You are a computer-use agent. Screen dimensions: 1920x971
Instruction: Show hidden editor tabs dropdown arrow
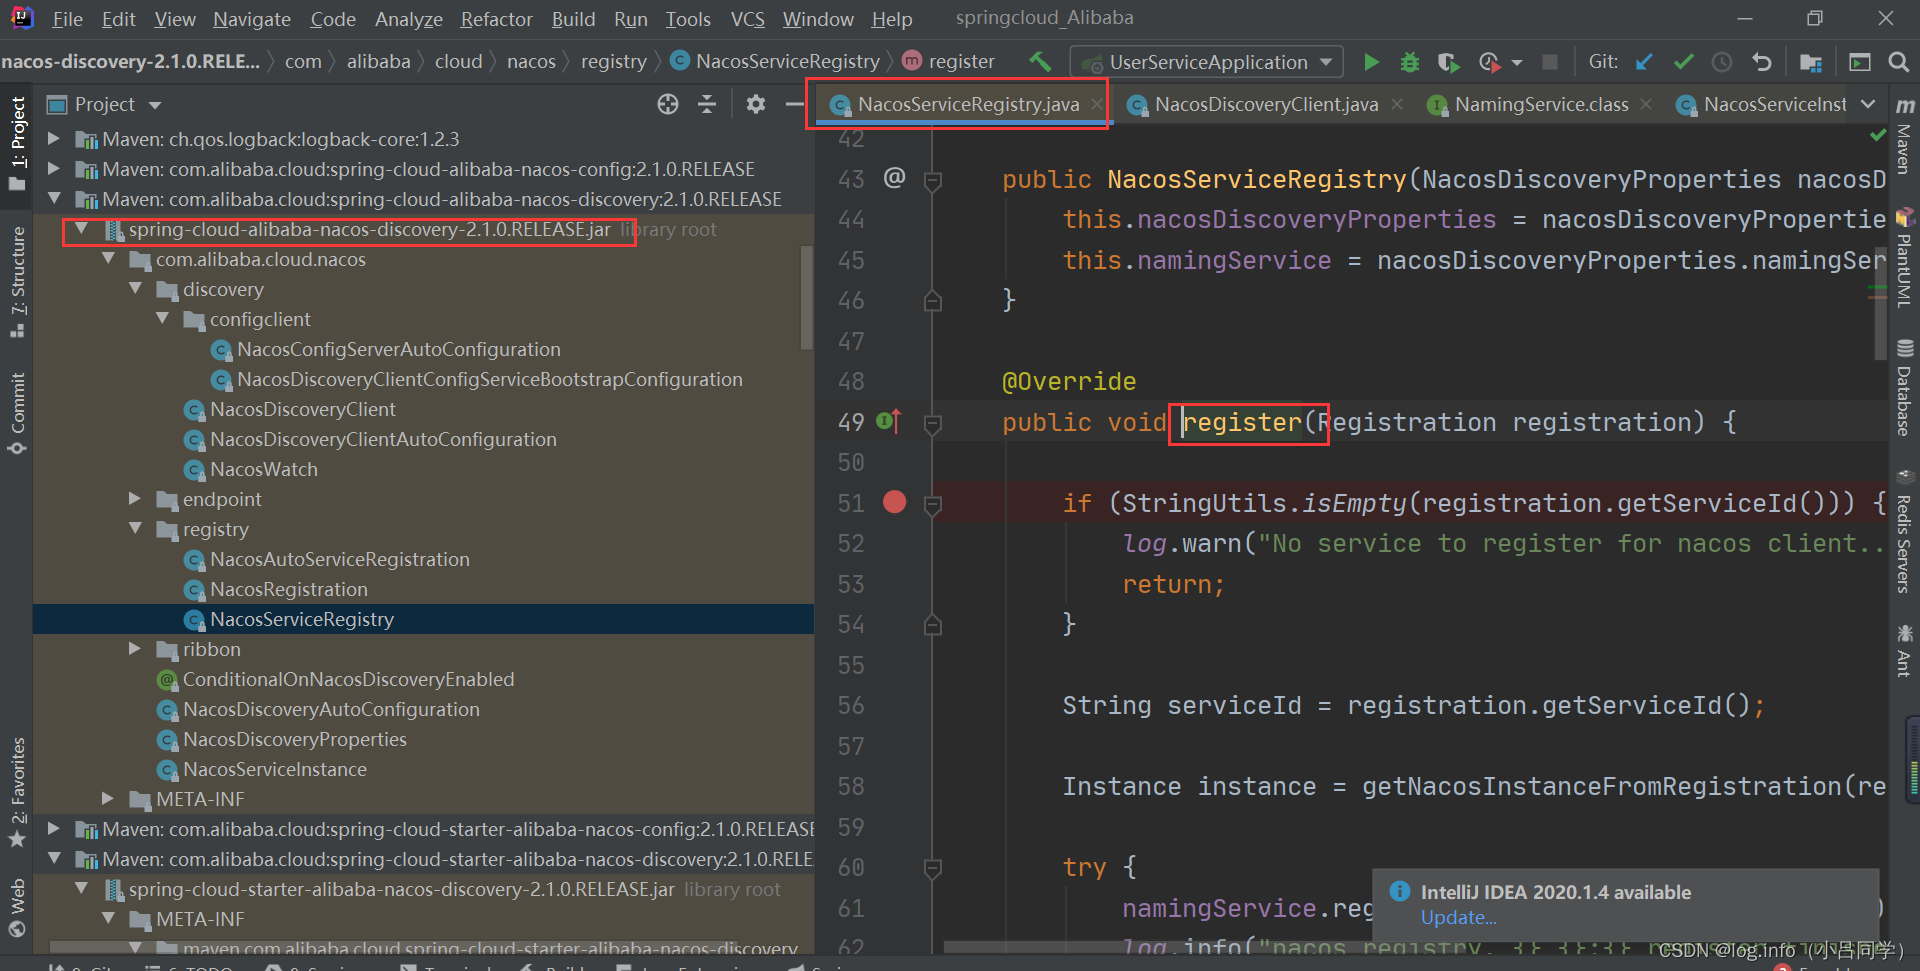pos(1868,104)
